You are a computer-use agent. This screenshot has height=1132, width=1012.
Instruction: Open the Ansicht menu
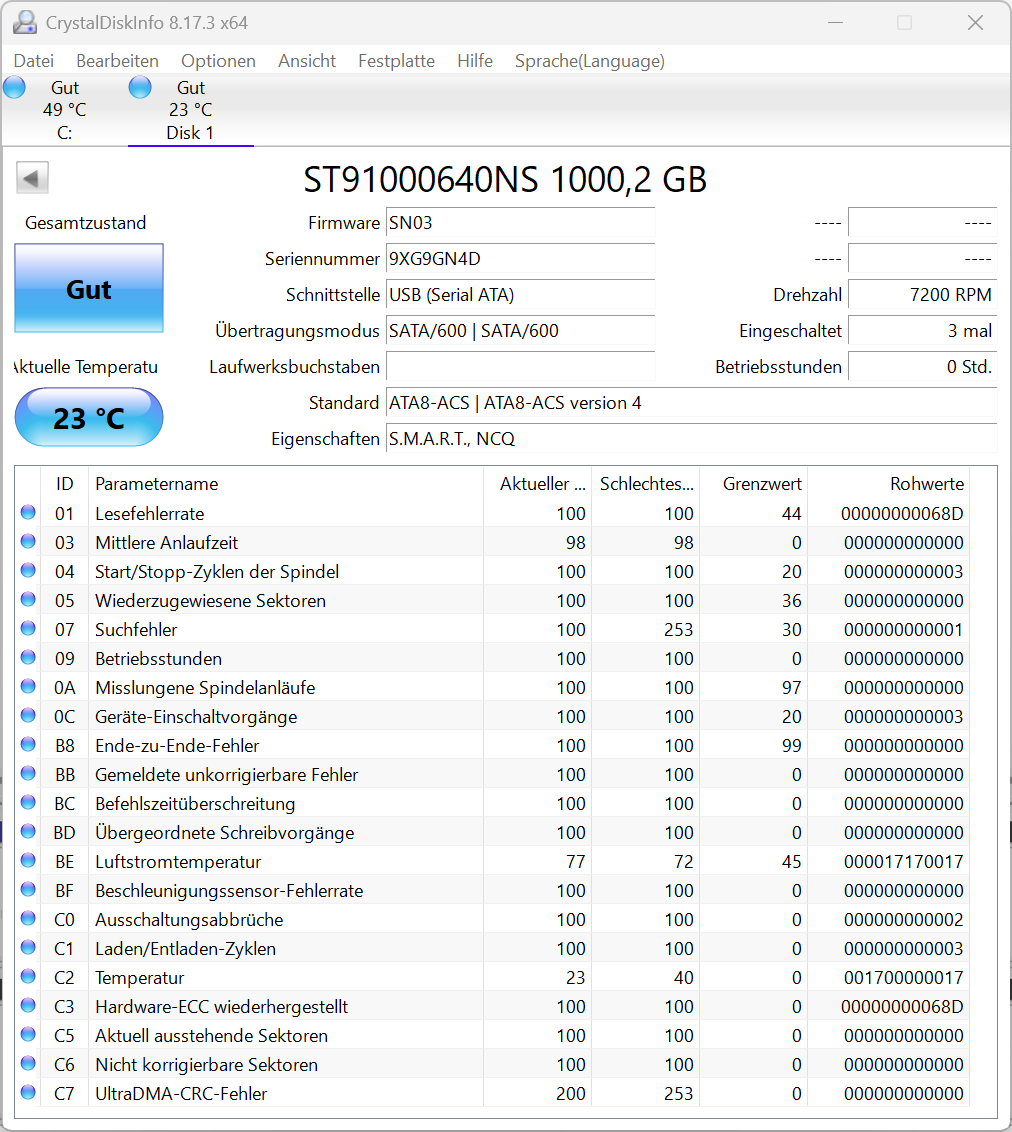point(307,61)
